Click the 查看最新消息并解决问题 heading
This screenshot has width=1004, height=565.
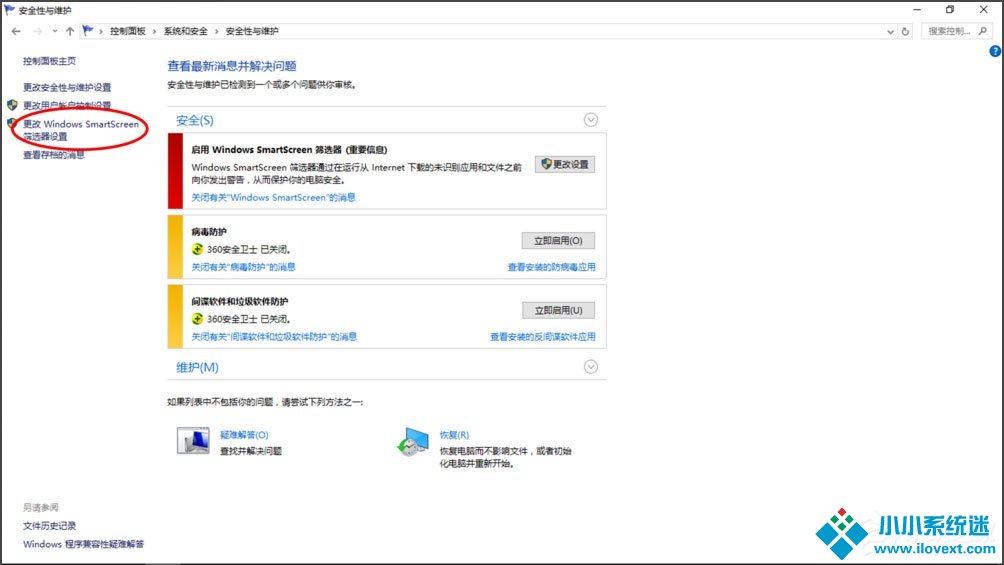[232, 66]
